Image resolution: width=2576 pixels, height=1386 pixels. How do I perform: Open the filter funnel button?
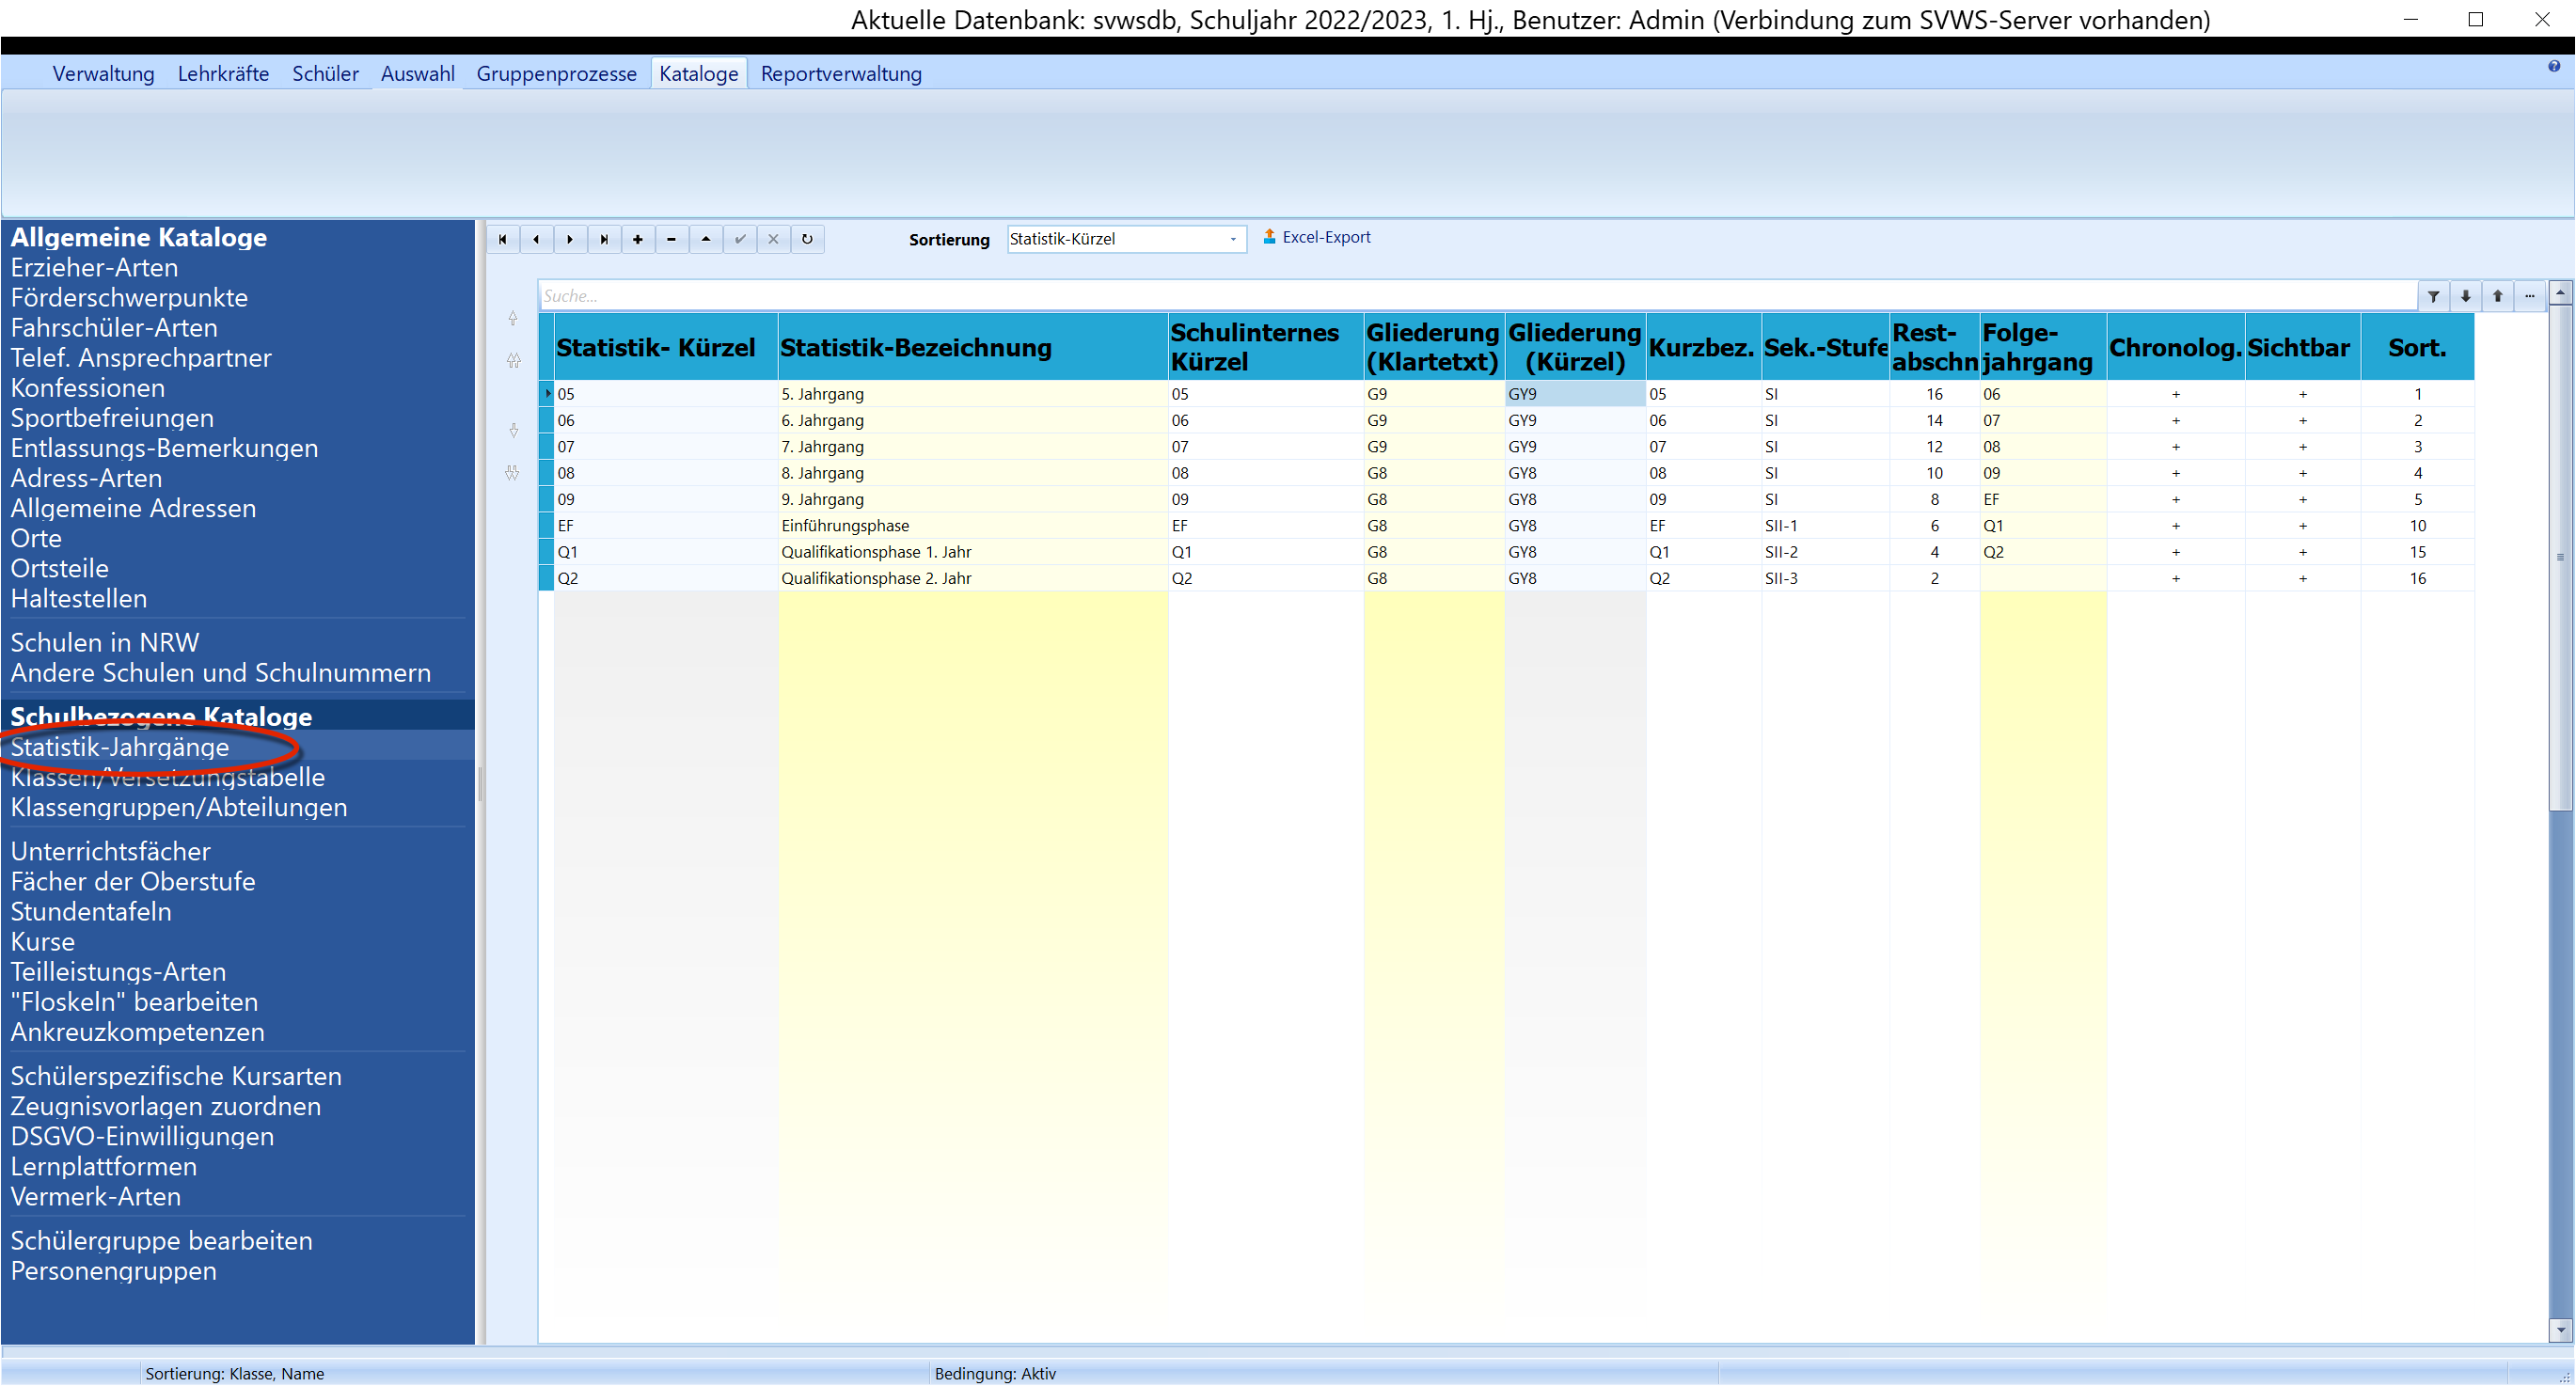(x=2434, y=296)
